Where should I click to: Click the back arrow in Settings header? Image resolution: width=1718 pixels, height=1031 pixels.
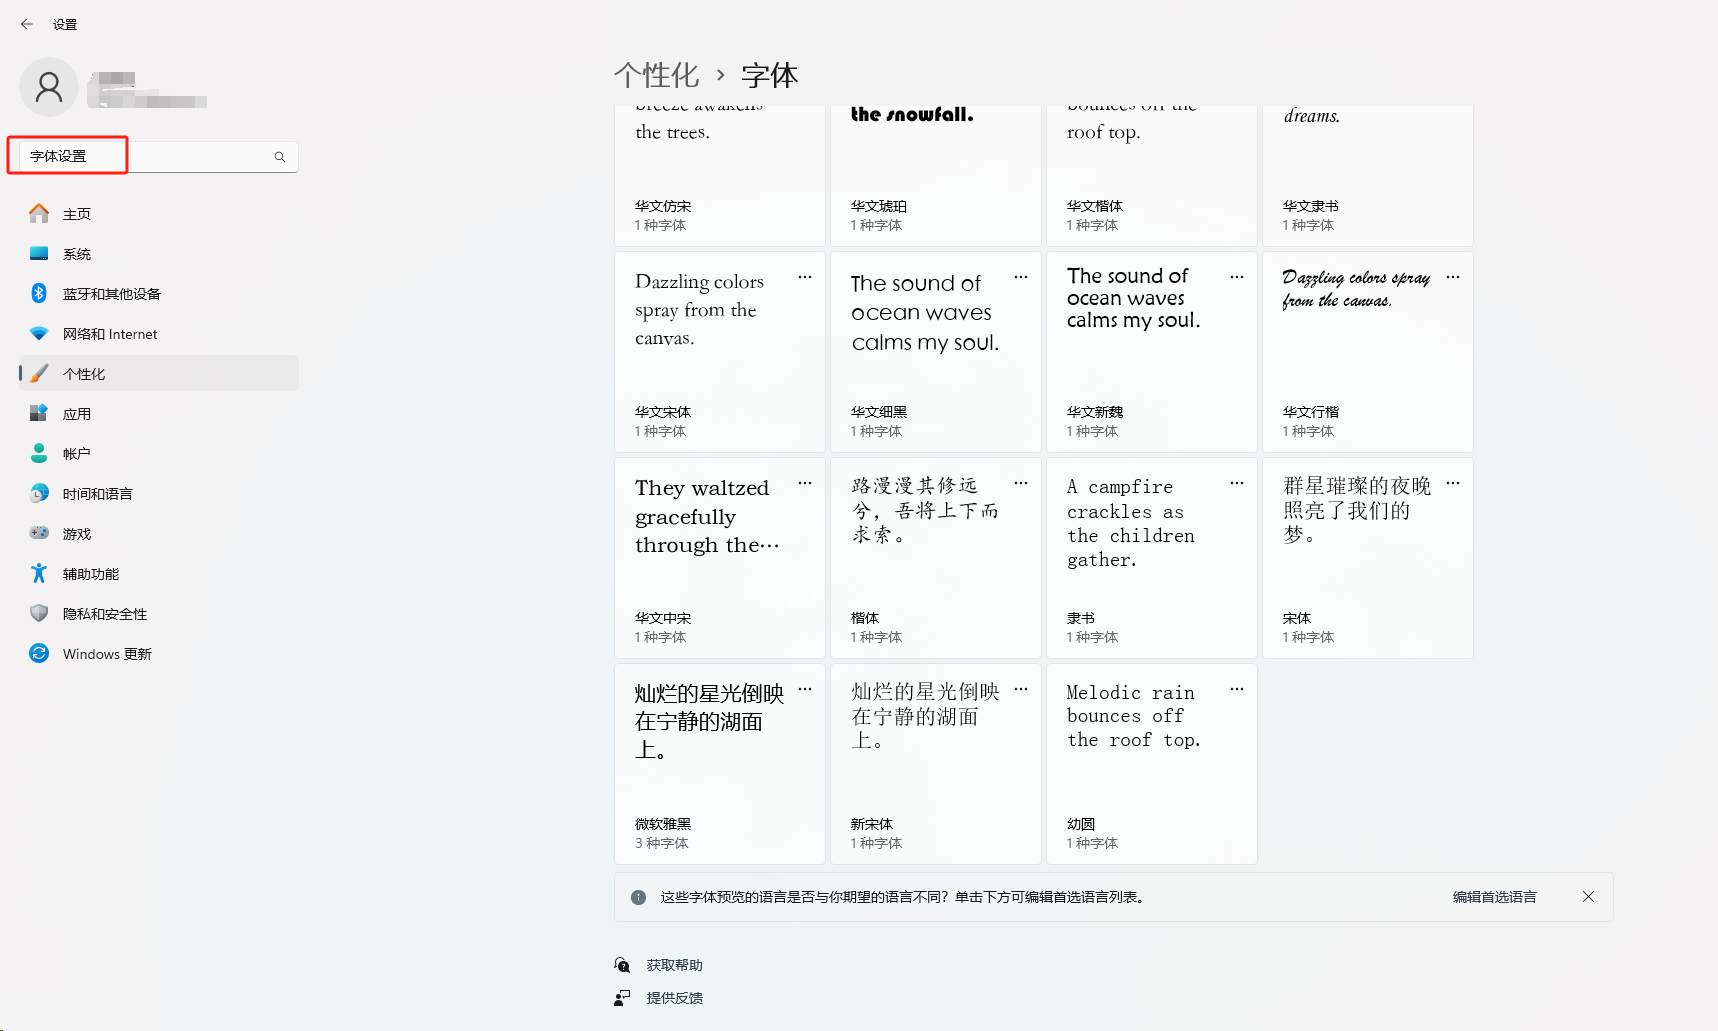[27, 24]
